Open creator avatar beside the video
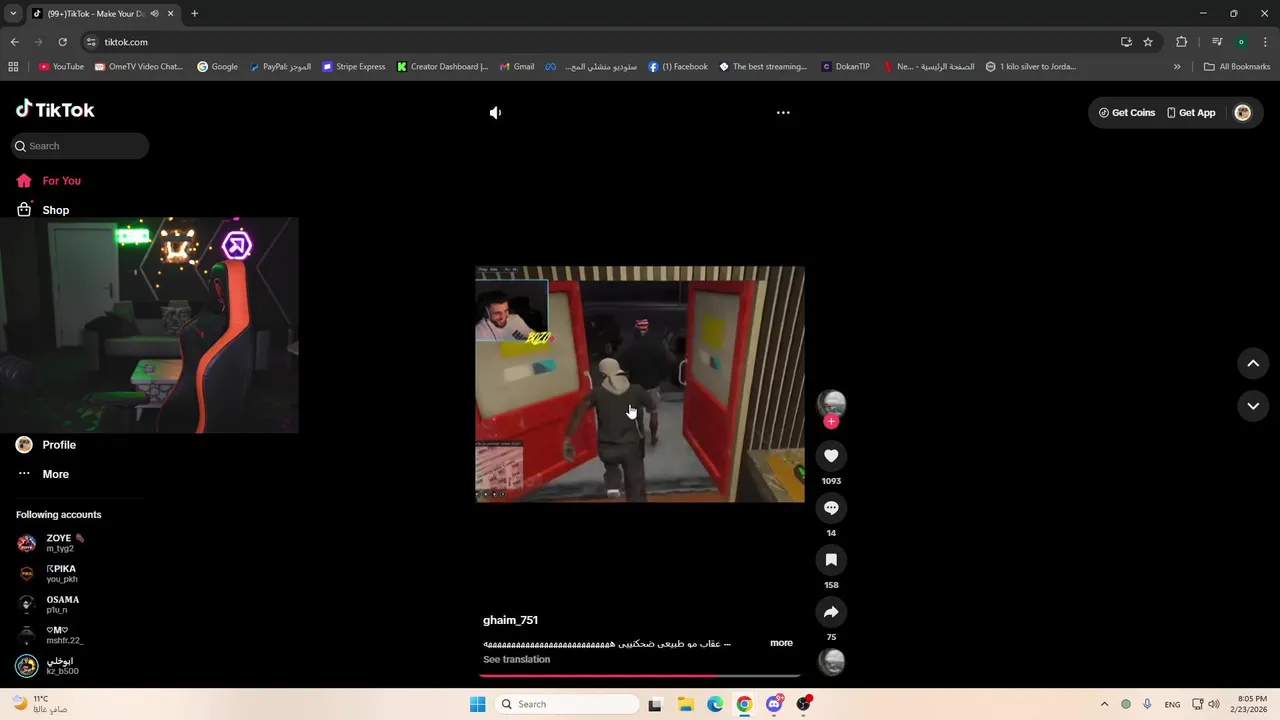The image size is (1280, 720). (831, 403)
